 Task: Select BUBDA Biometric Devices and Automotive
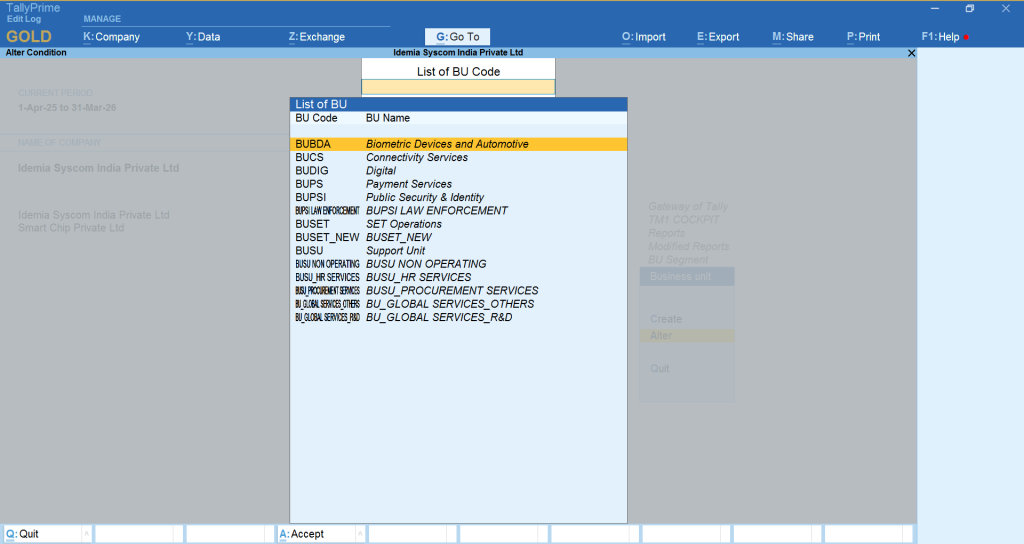[x=458, y=144]
